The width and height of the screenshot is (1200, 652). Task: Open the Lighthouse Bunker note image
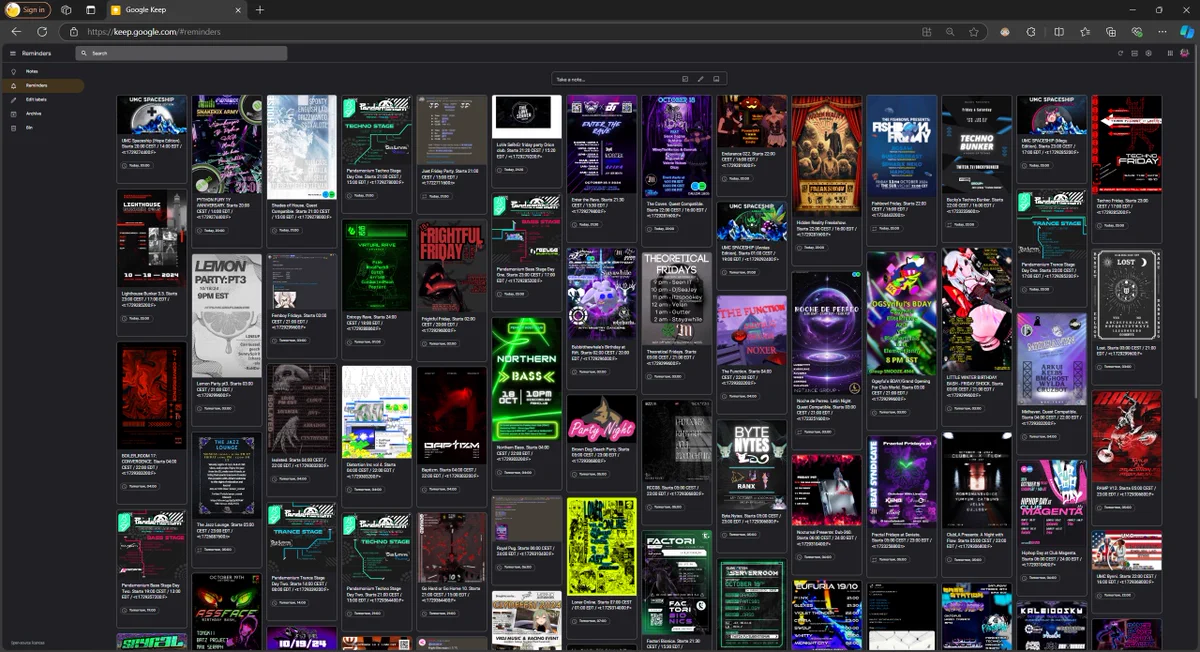(x=152, y=238)
